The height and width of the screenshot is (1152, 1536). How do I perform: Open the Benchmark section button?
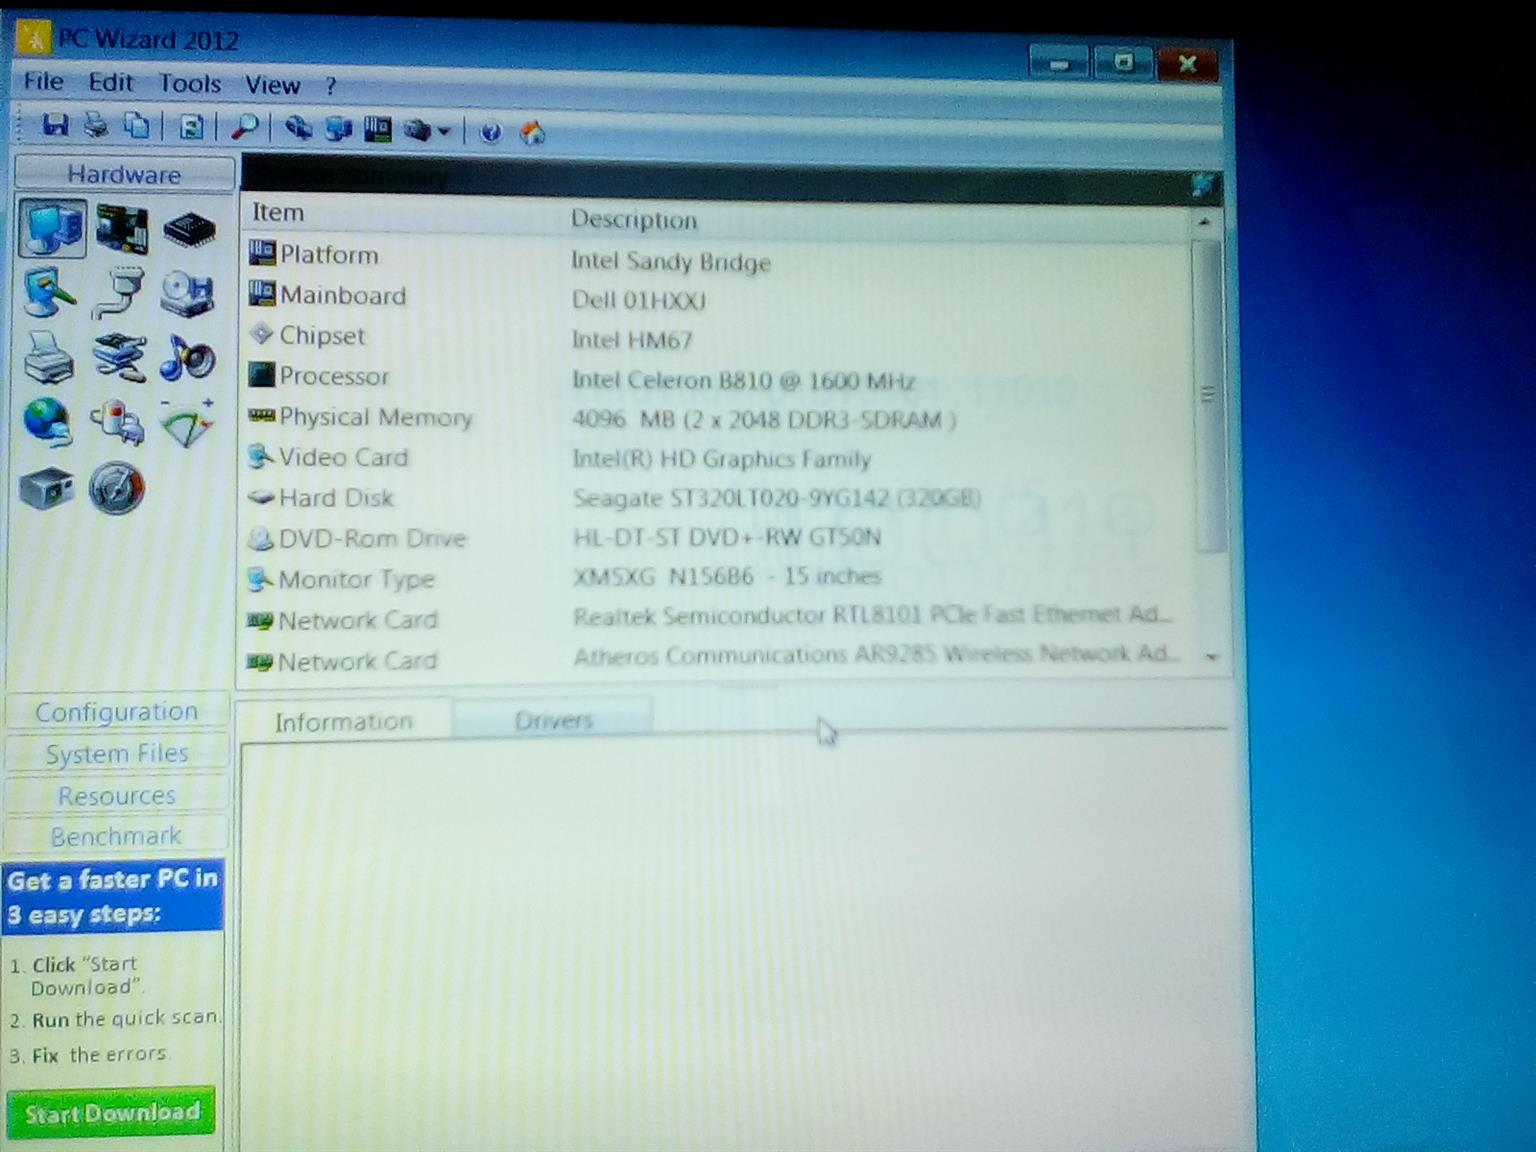click(117, 836)
